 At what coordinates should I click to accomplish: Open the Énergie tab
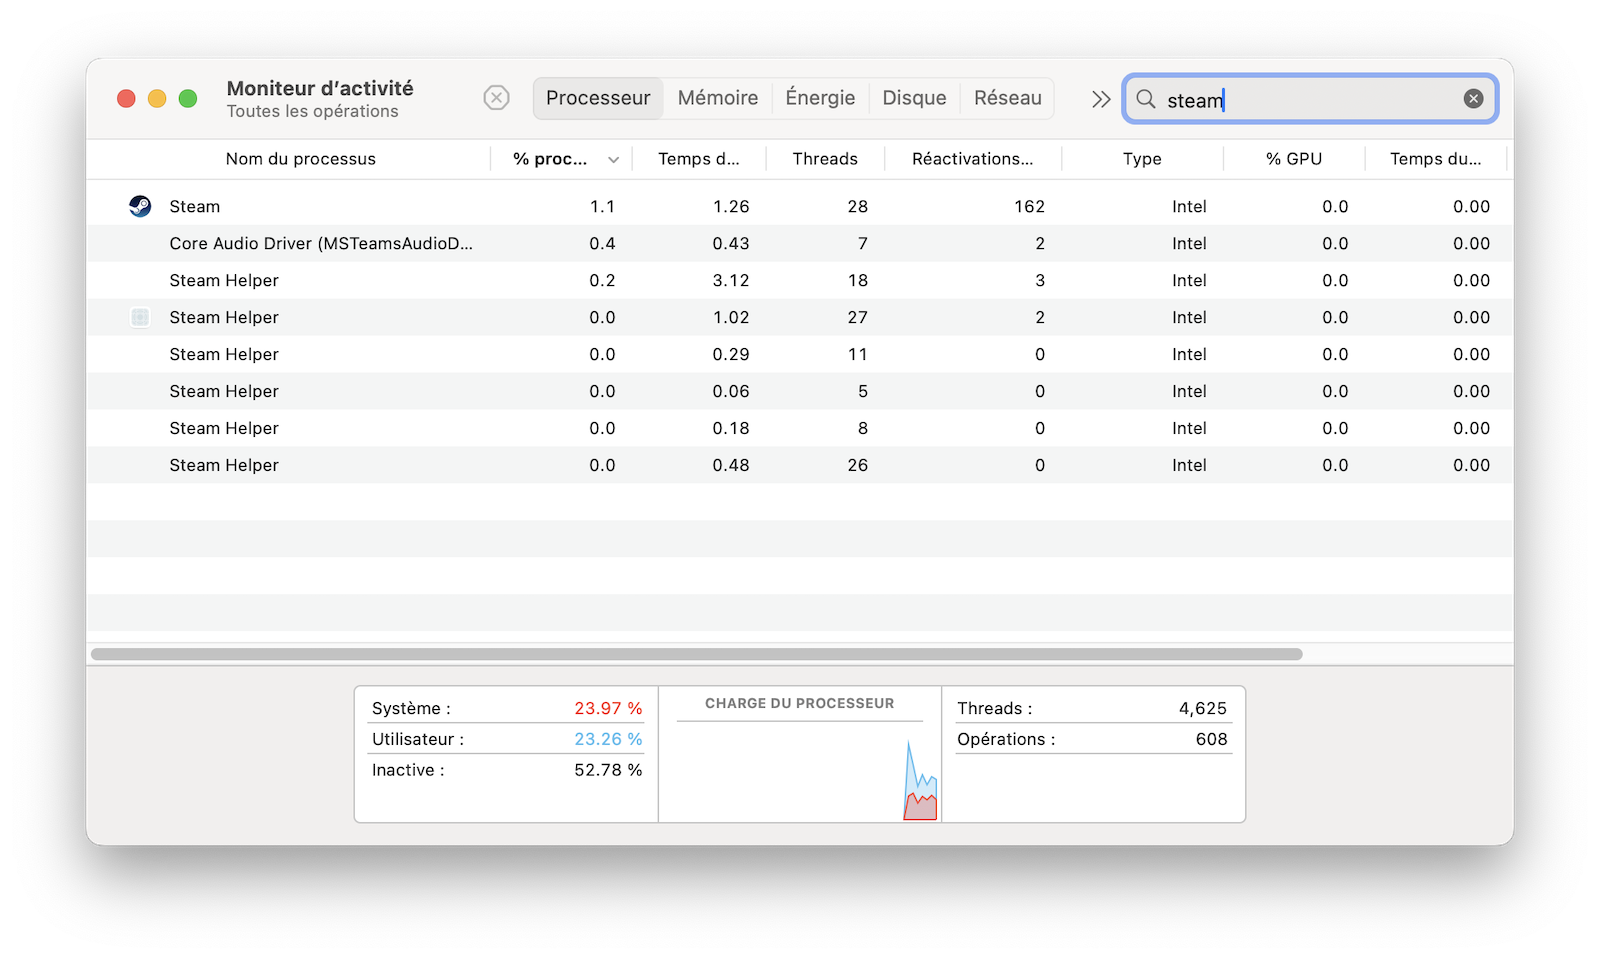(820, 98)
